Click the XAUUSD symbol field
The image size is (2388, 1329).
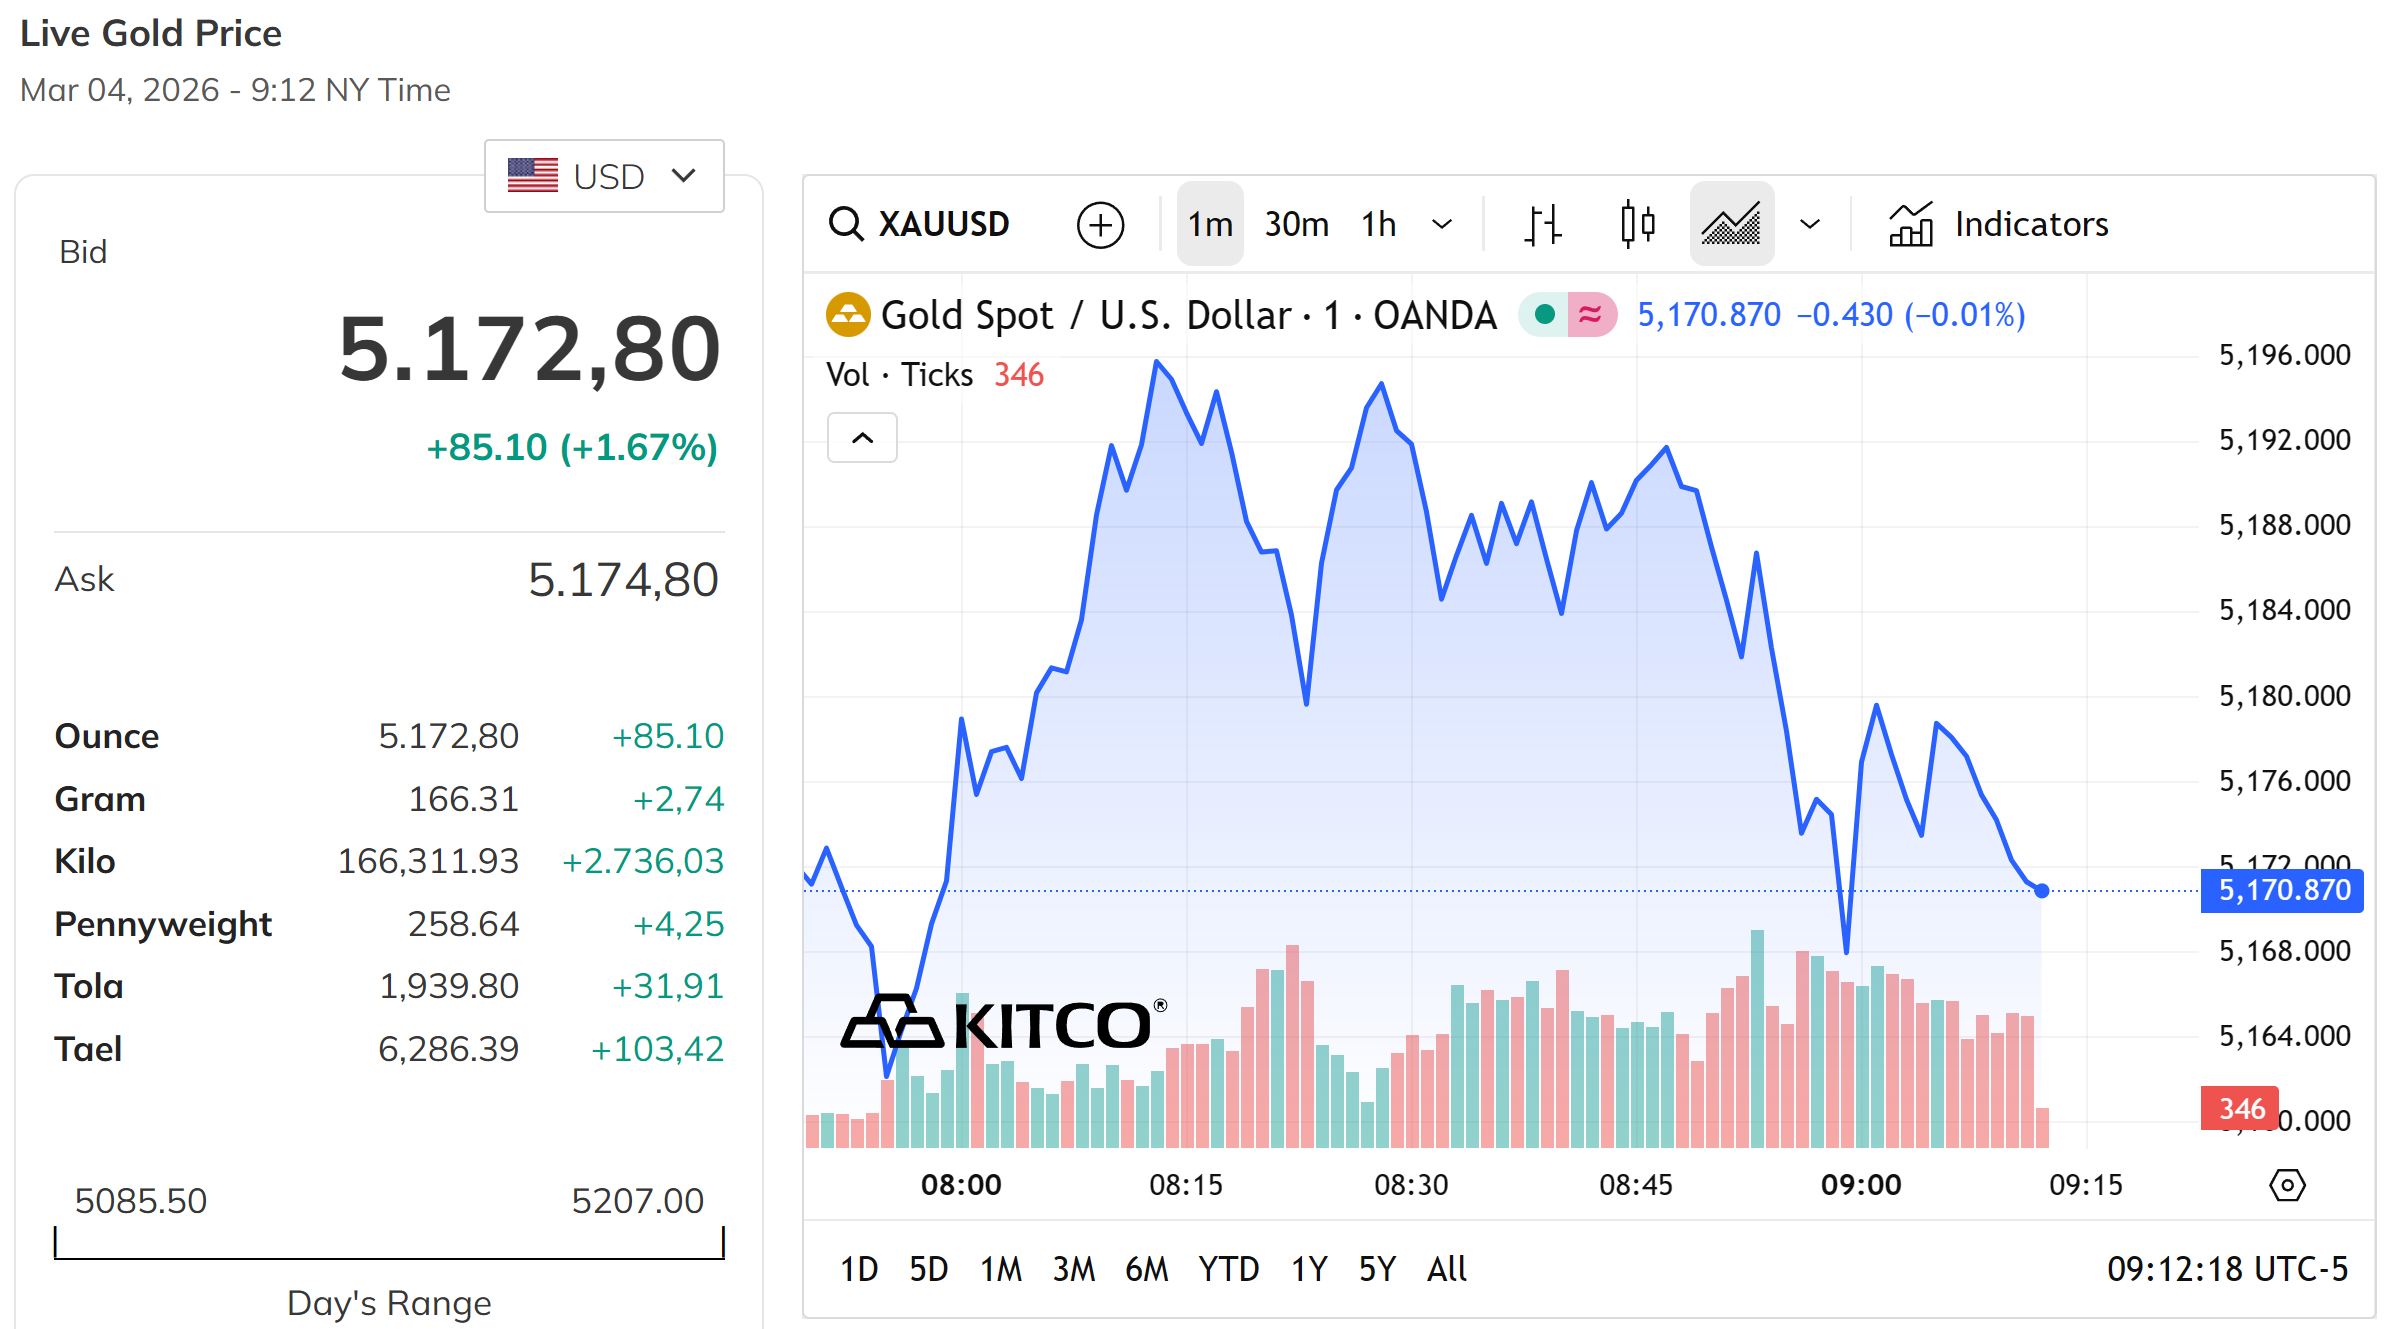coord(943,223)
